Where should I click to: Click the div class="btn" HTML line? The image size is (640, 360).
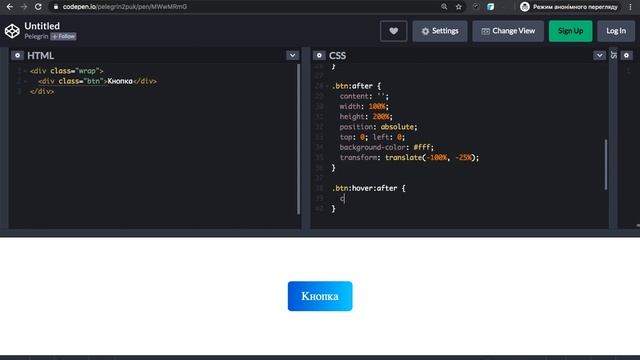click(98, 81)
